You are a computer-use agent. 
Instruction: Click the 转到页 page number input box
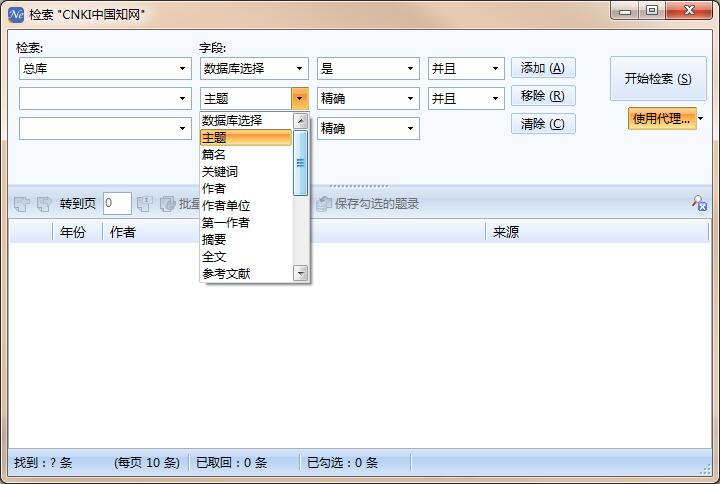[116, 204]
